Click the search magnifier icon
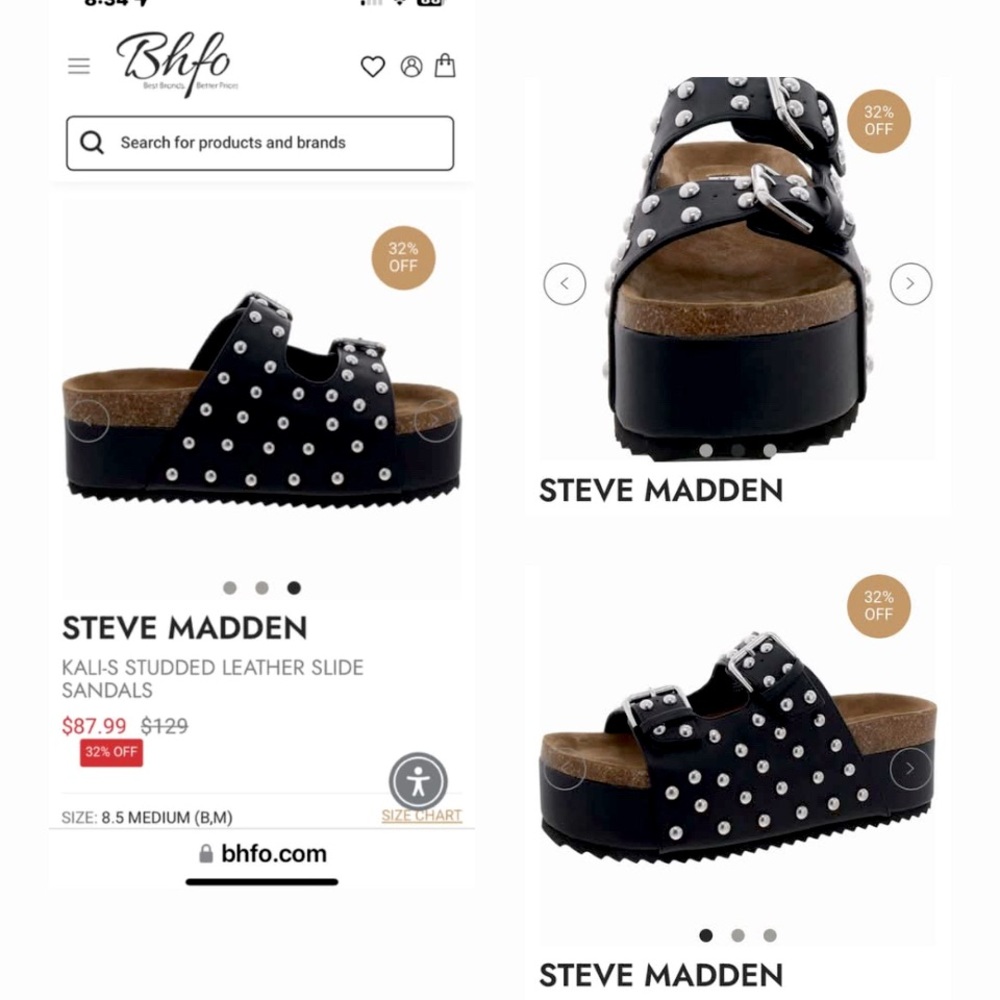The image size is (1000, 1000). tap(92, 142)
